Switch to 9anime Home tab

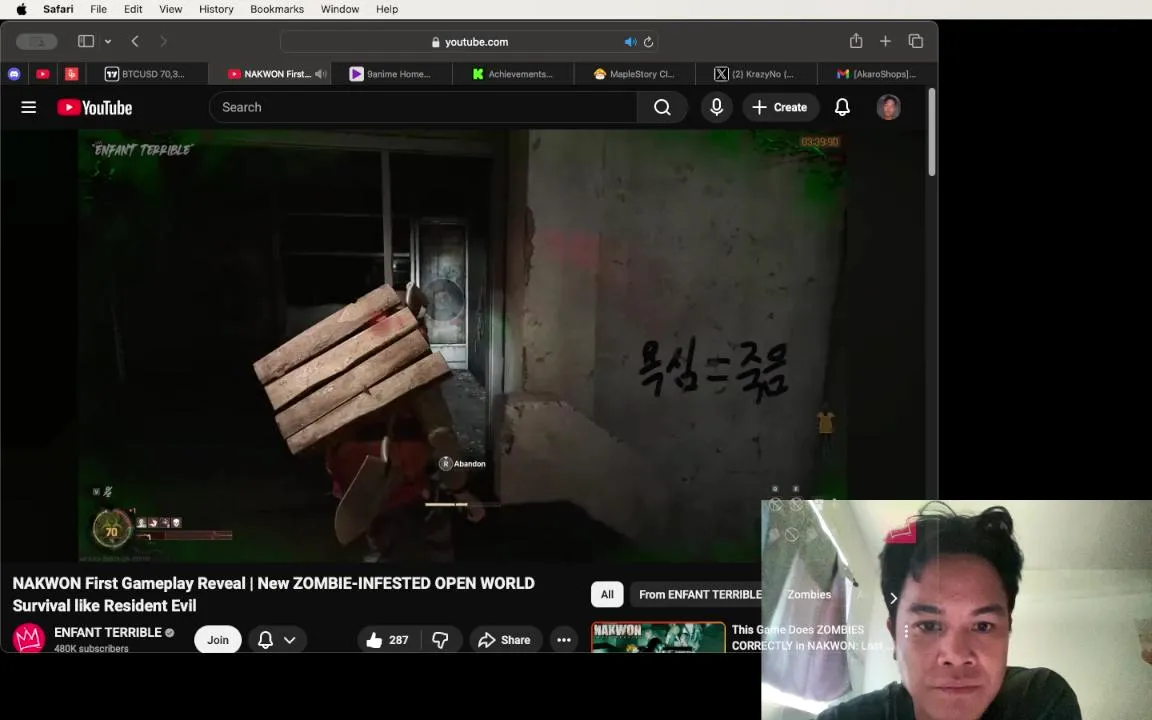click(x=391, y=73)
